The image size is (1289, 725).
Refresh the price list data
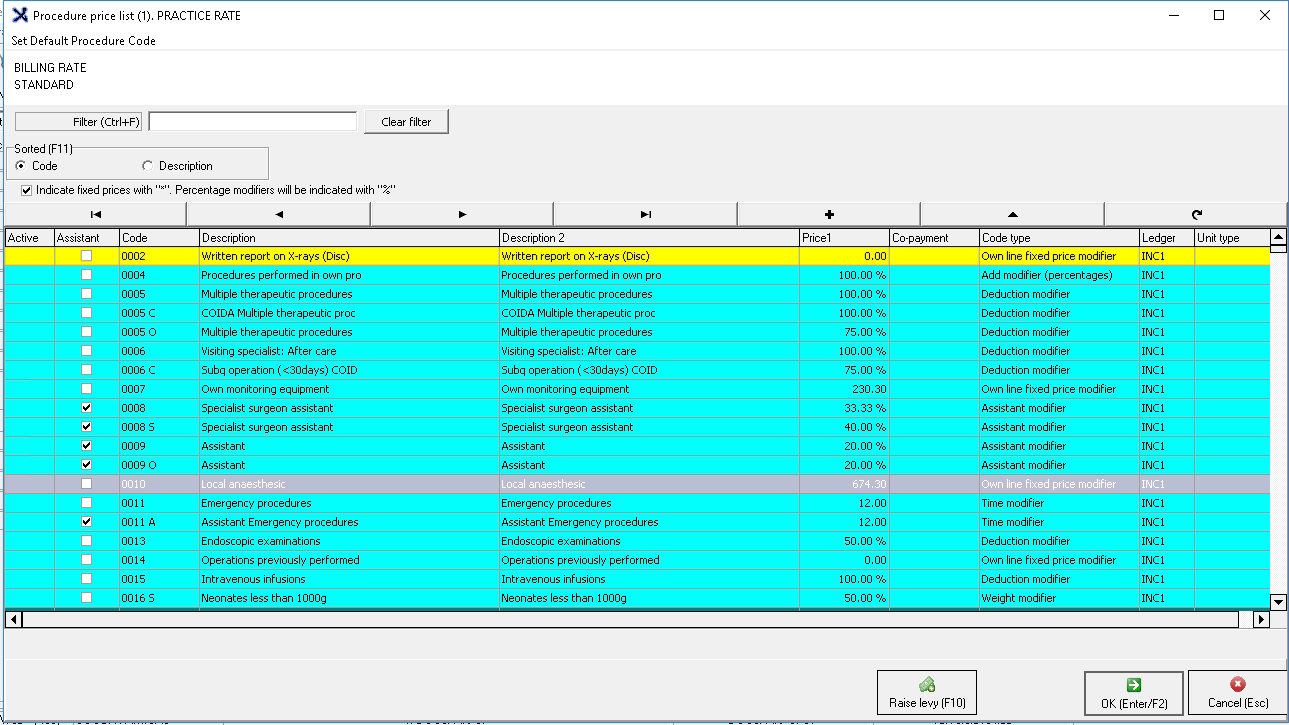click(x=1196, y=214)
